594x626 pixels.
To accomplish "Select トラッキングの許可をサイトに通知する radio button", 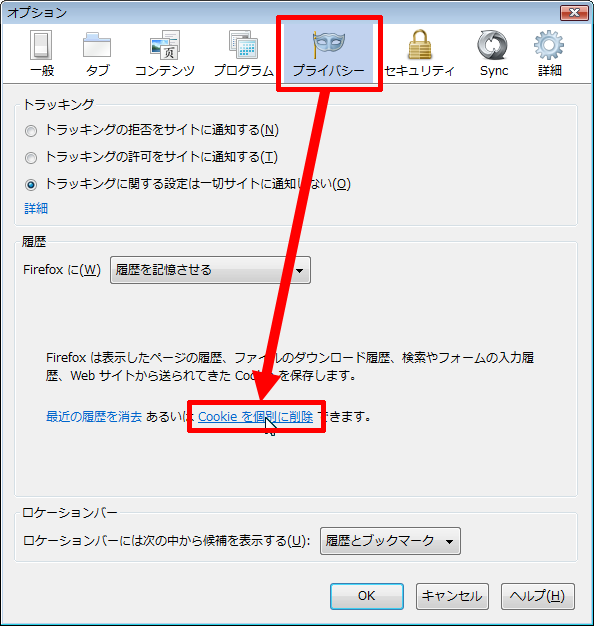I will (31, 158).
